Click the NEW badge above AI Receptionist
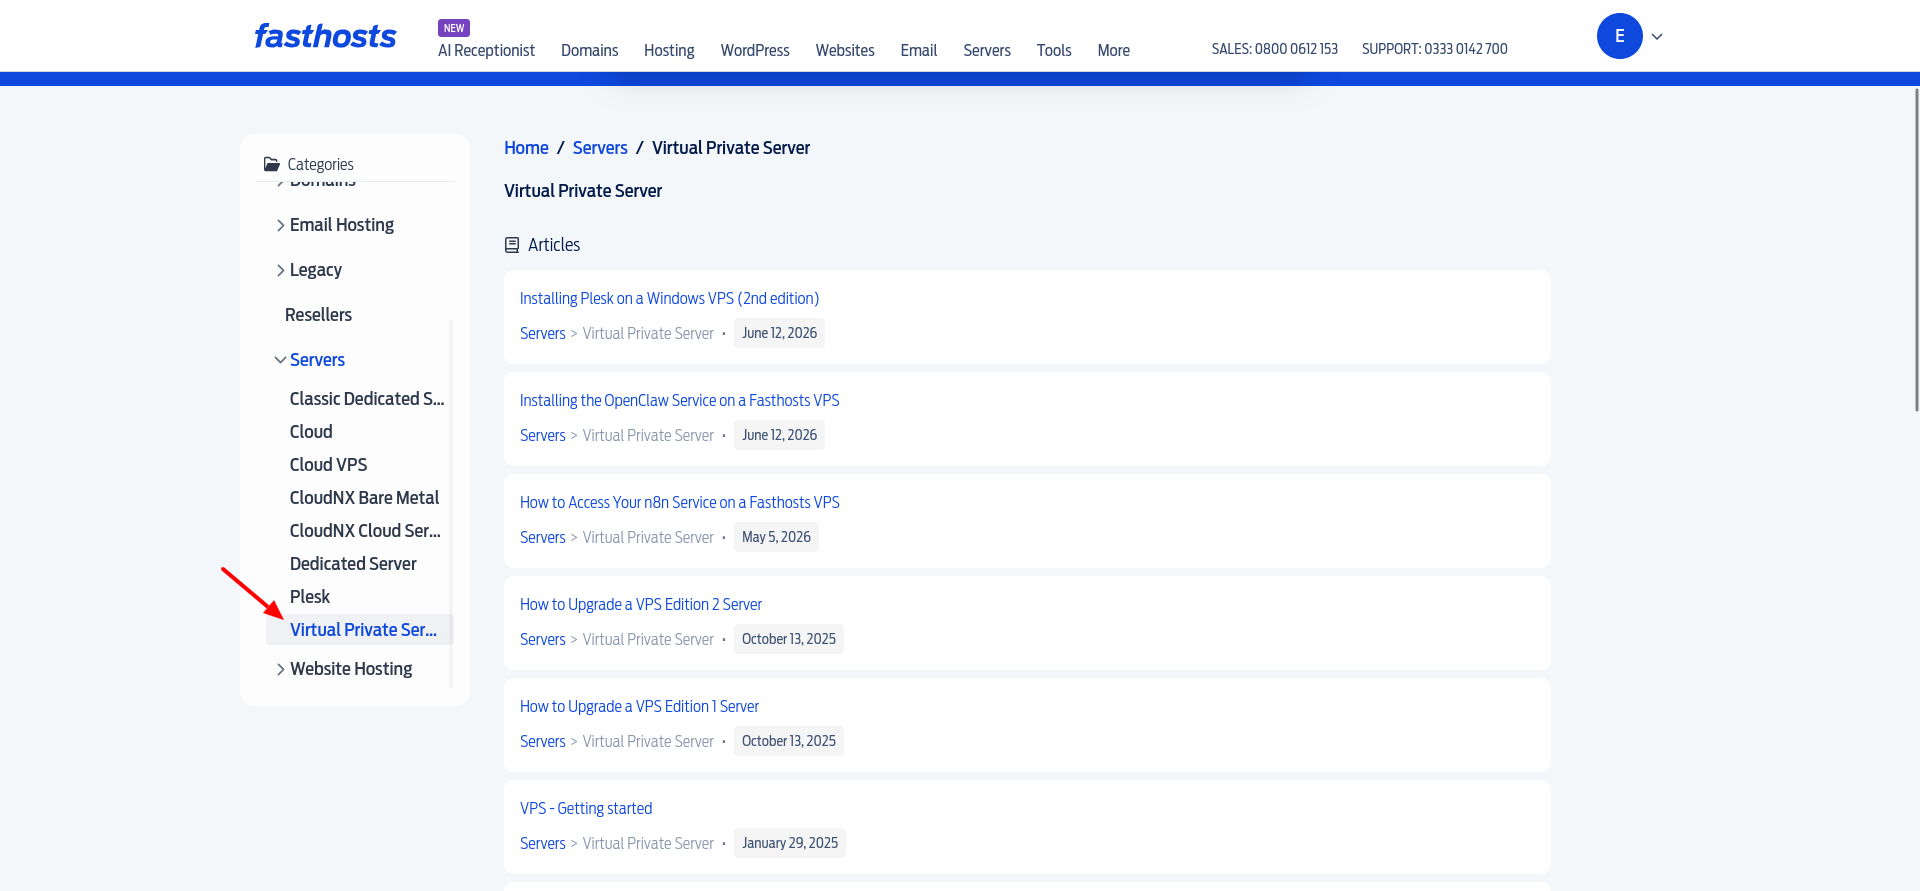Image resolution: width=1920 pixels, height=891 pixels. 454,28
